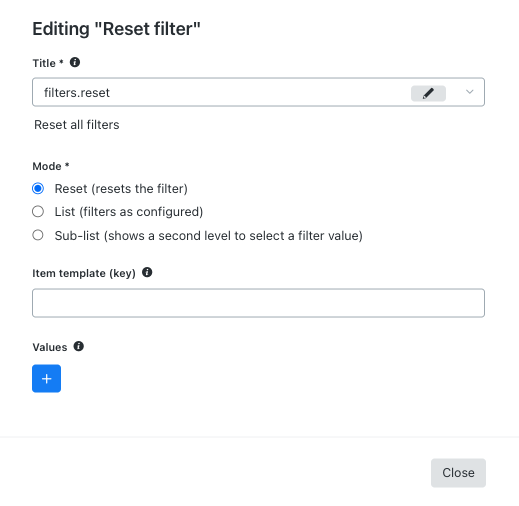Click "Reset (resets the filter)" label text
This screenshot has height=506, width=519.
point(121,189)
